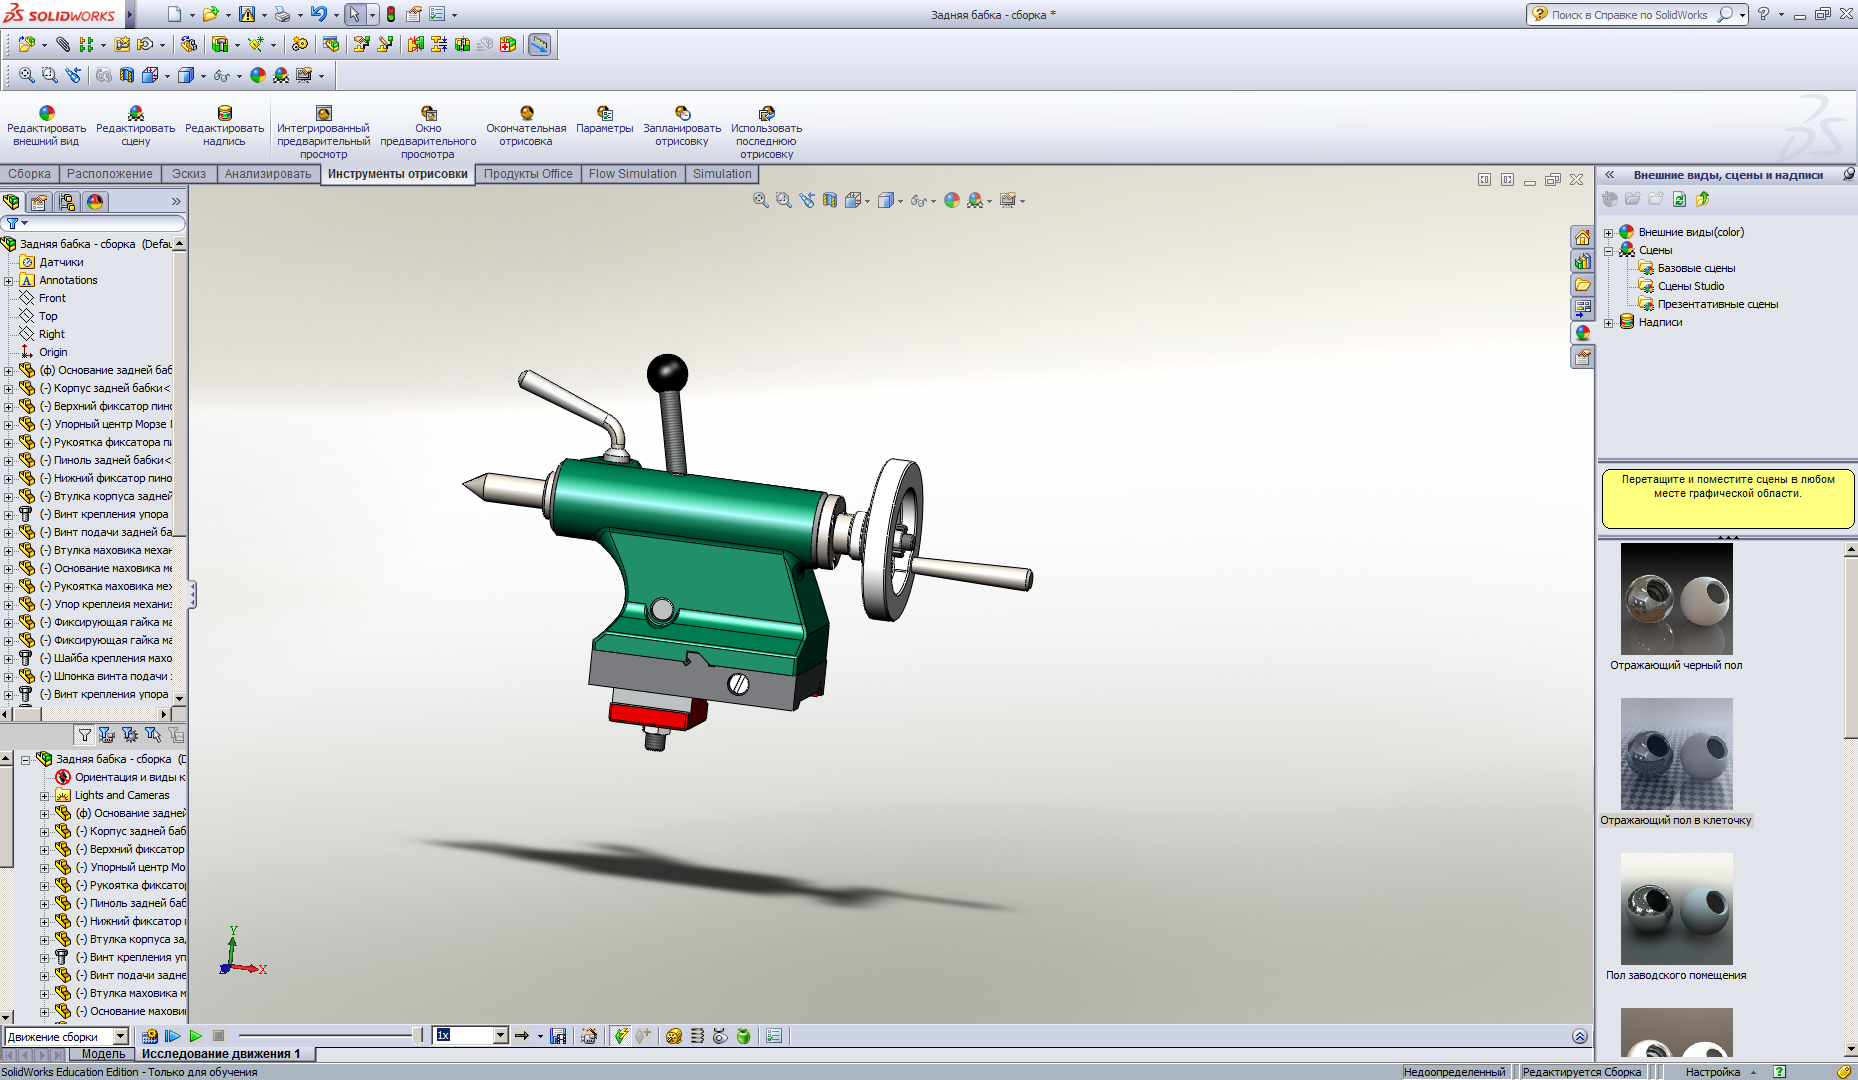This screenshot has width=1858, height=1080.
Task: Open the playback mode arrow dropdown
Action: point(540,1036)
